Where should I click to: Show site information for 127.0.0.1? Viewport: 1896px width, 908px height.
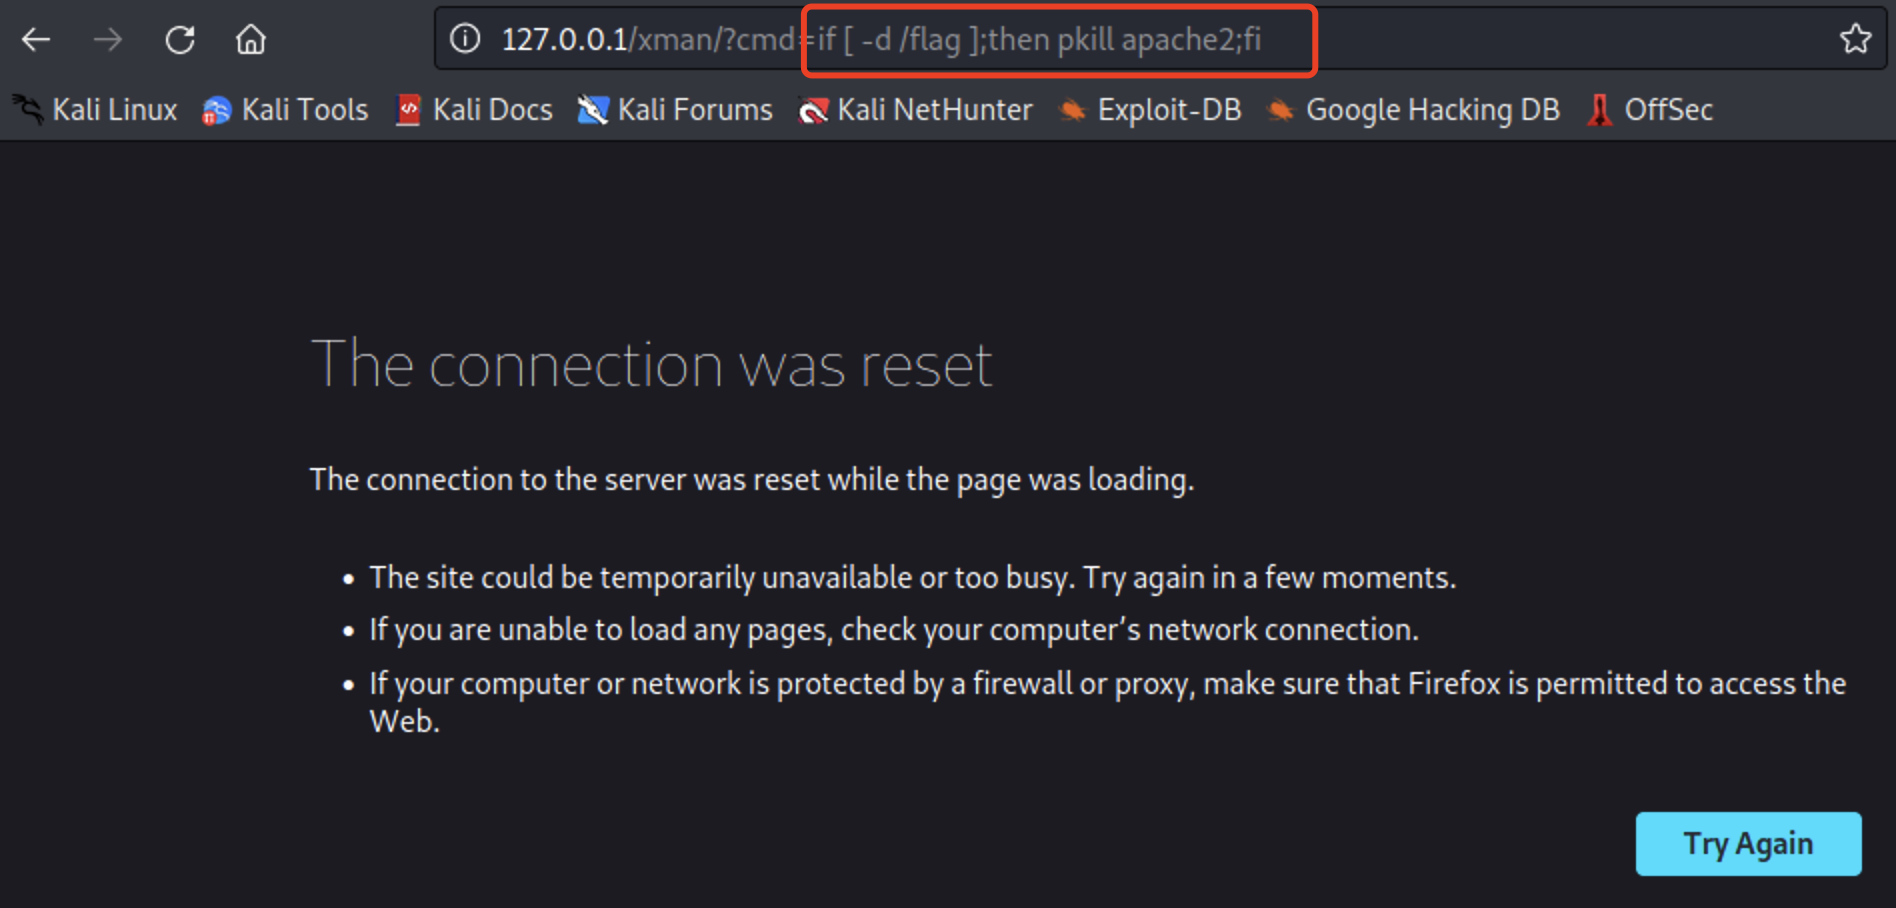(x=465, y=39)
